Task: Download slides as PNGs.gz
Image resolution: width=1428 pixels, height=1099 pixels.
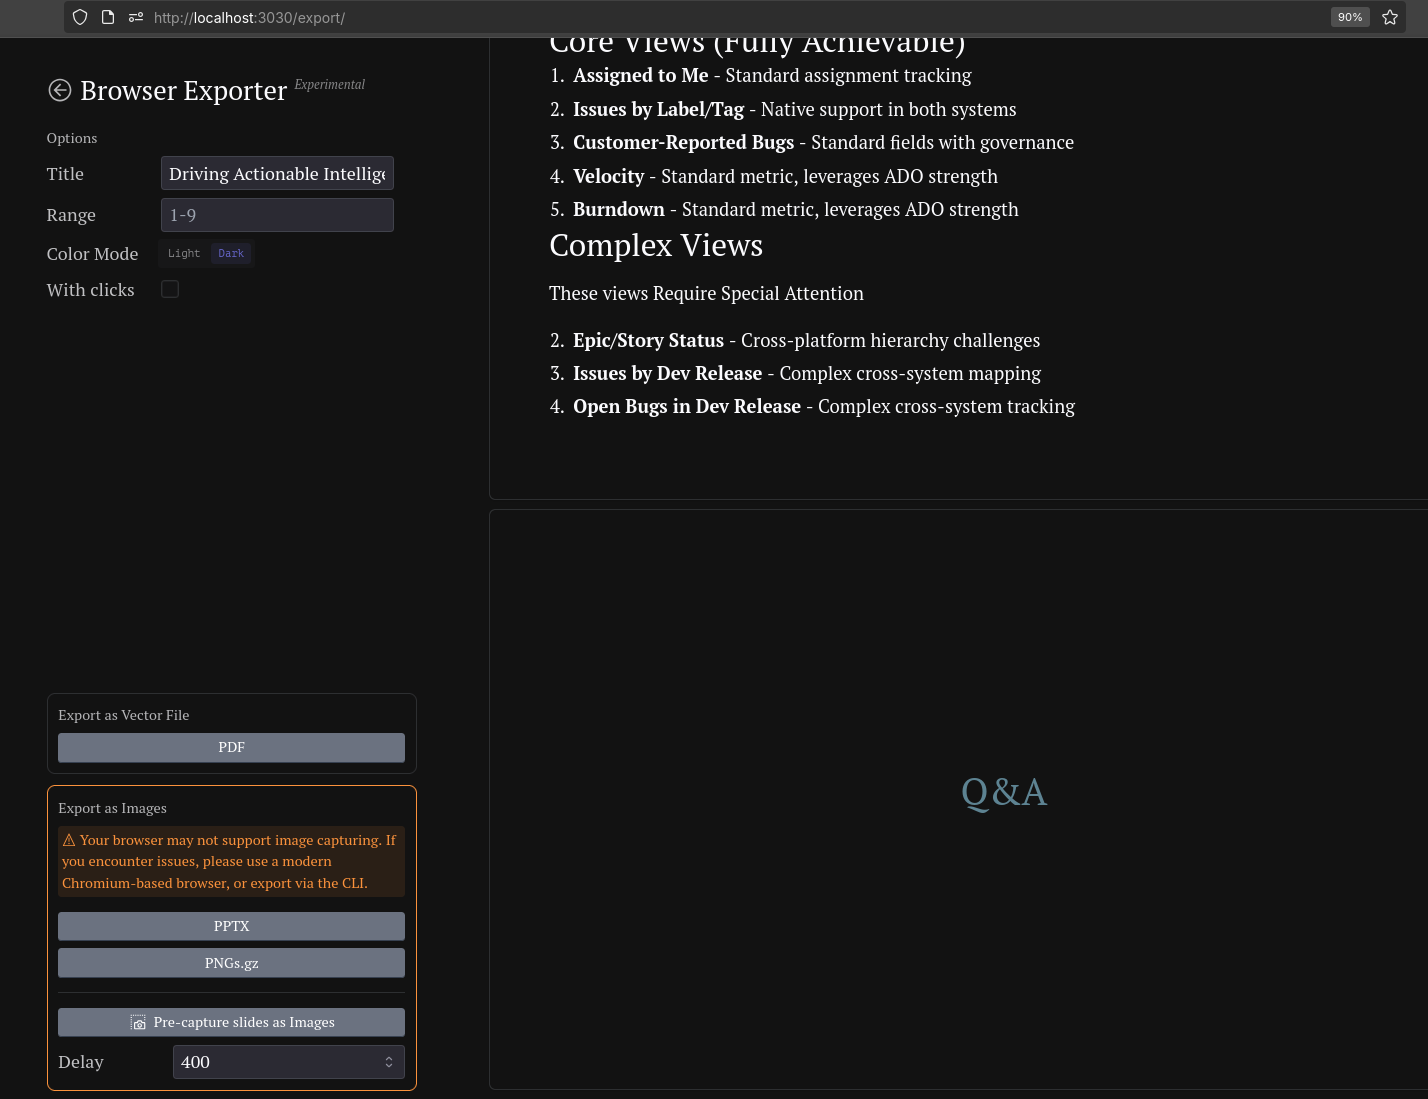Action: [x=231, y=963]
